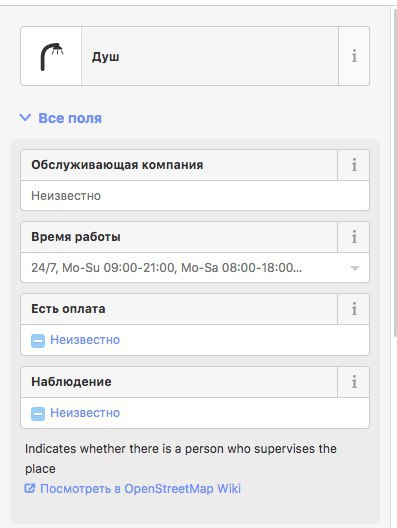This screenshot has height=528, width=397.
Task: Click the Наблюдение field label
Action: [71, 382]
